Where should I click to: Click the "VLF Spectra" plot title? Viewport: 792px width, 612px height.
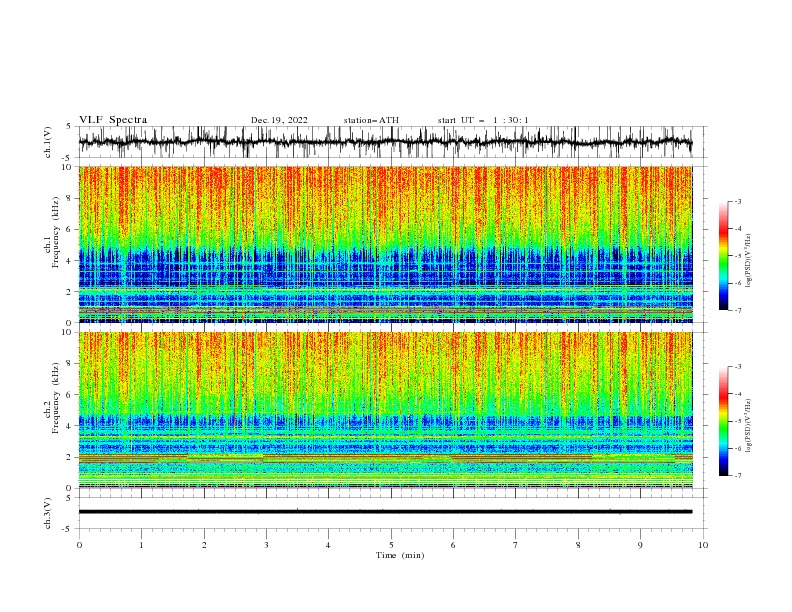coord(113,120)
